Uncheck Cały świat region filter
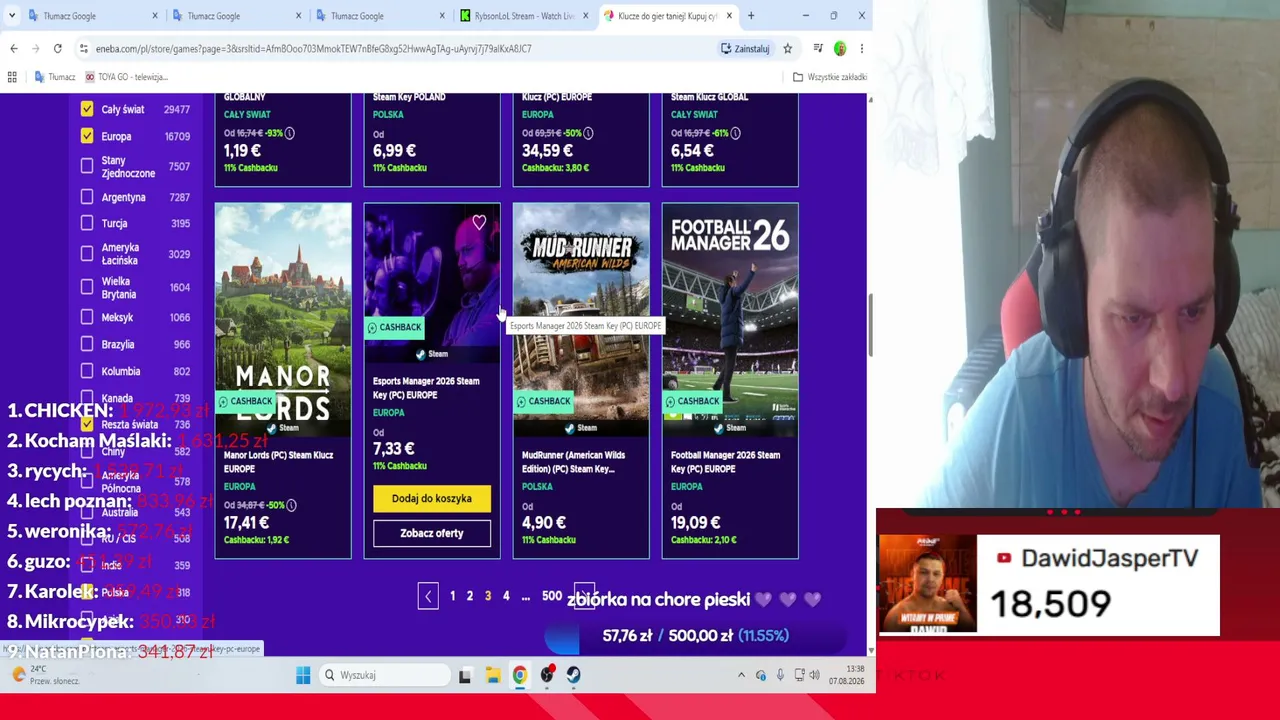 pyautogui.click(x=87, y=109)
